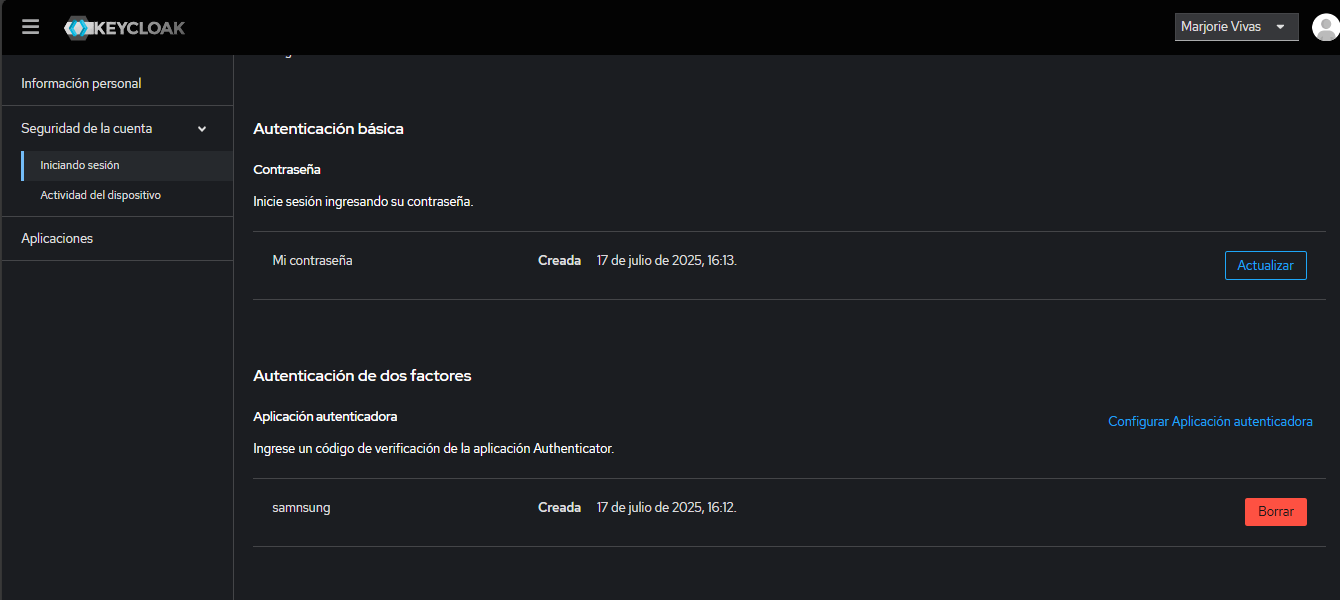Screen dimensions: 1340x600
Task: Open the Marjorie Vivas user dropdown
Action: tap(1236, 27)
